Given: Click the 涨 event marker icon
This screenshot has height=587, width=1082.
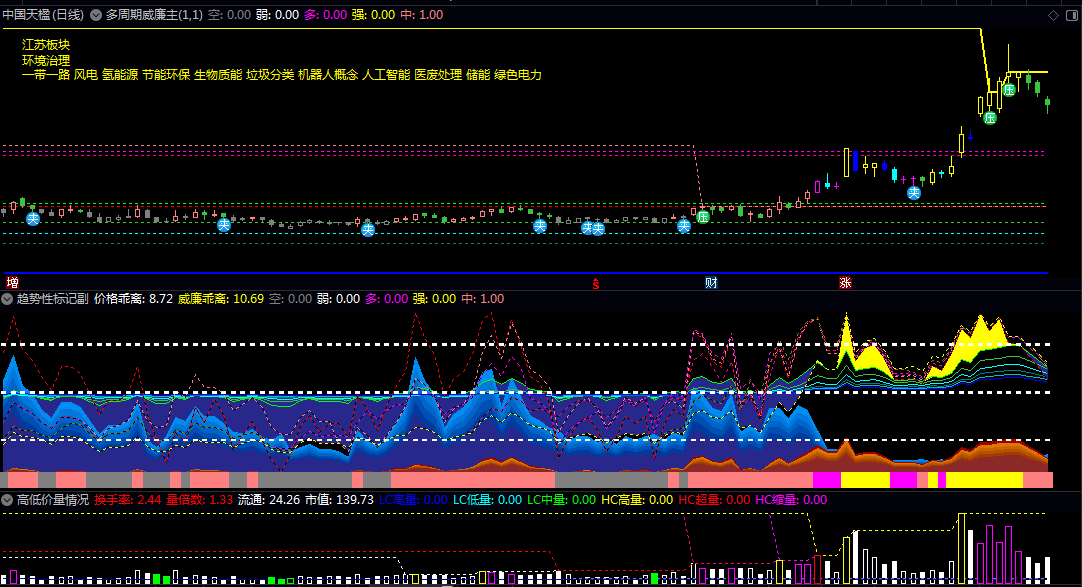Looking at the screenshot, I should pyautogui.click(x=846, y=283).
